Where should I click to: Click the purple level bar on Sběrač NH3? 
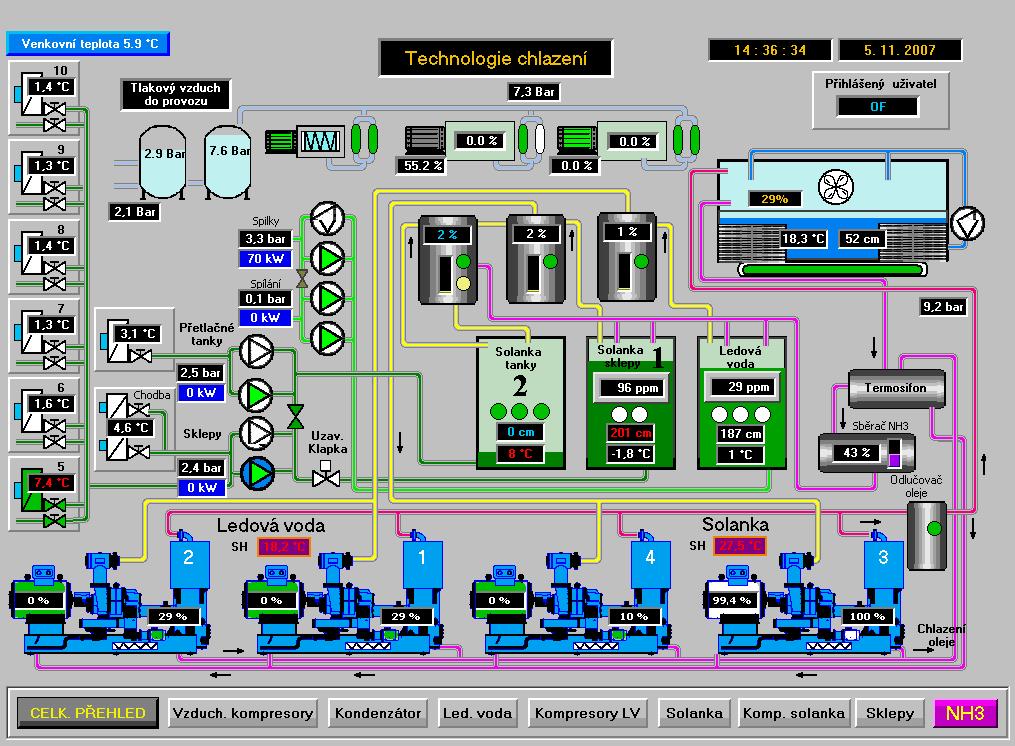coord(894,454)
